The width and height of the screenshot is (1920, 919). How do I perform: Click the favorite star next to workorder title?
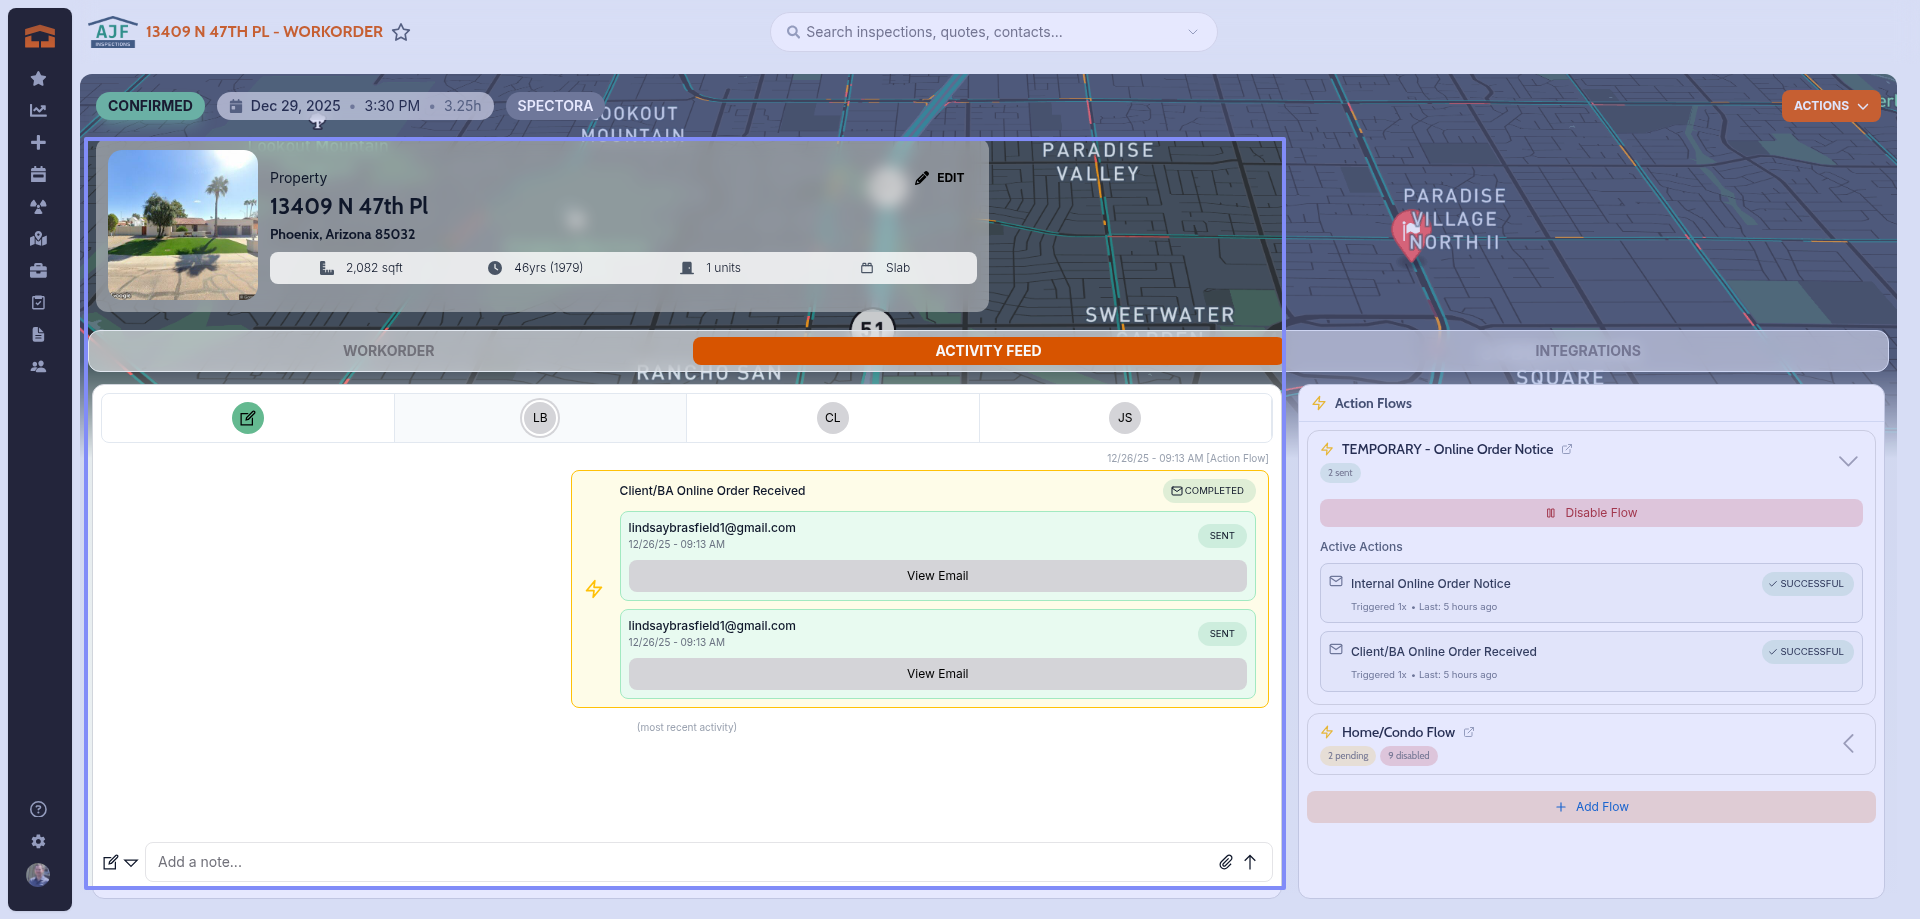[401, 32]
